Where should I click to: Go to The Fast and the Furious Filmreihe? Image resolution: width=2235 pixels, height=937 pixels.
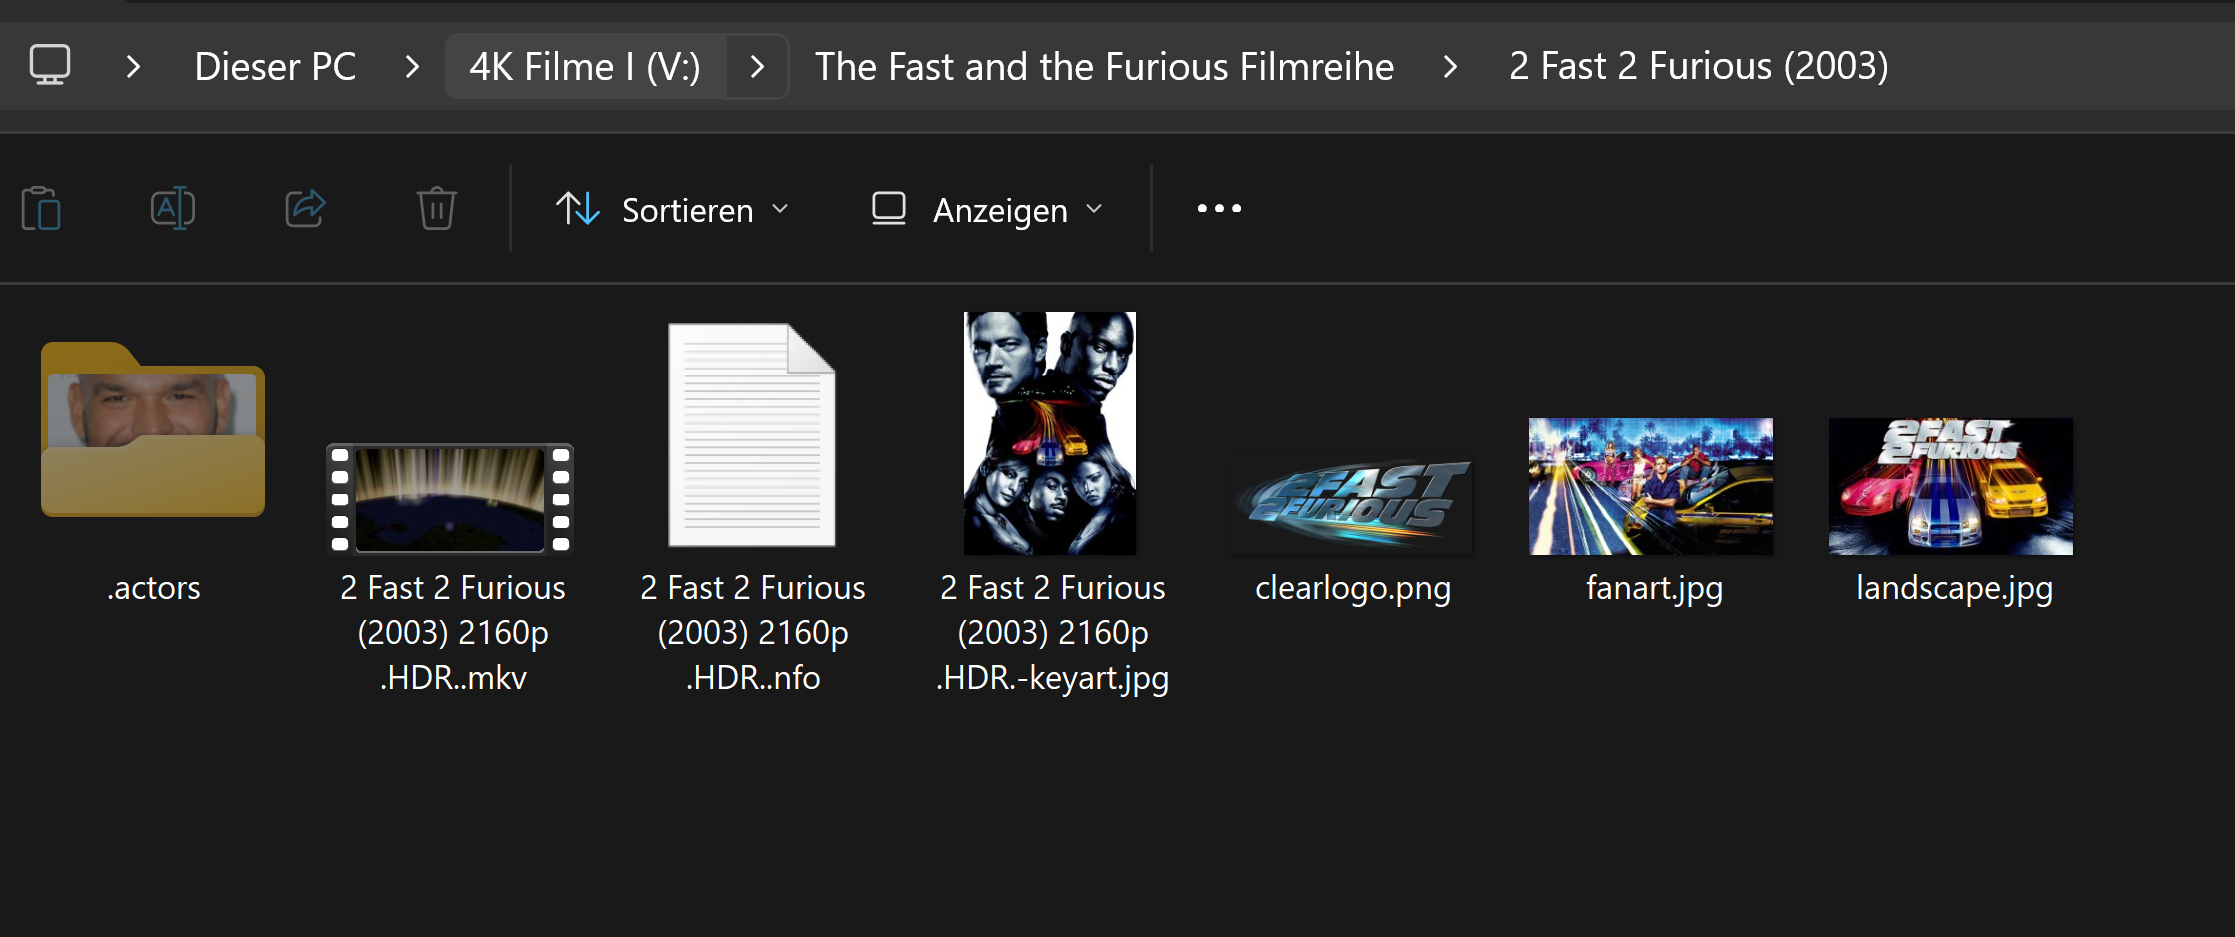point(1104,67)
